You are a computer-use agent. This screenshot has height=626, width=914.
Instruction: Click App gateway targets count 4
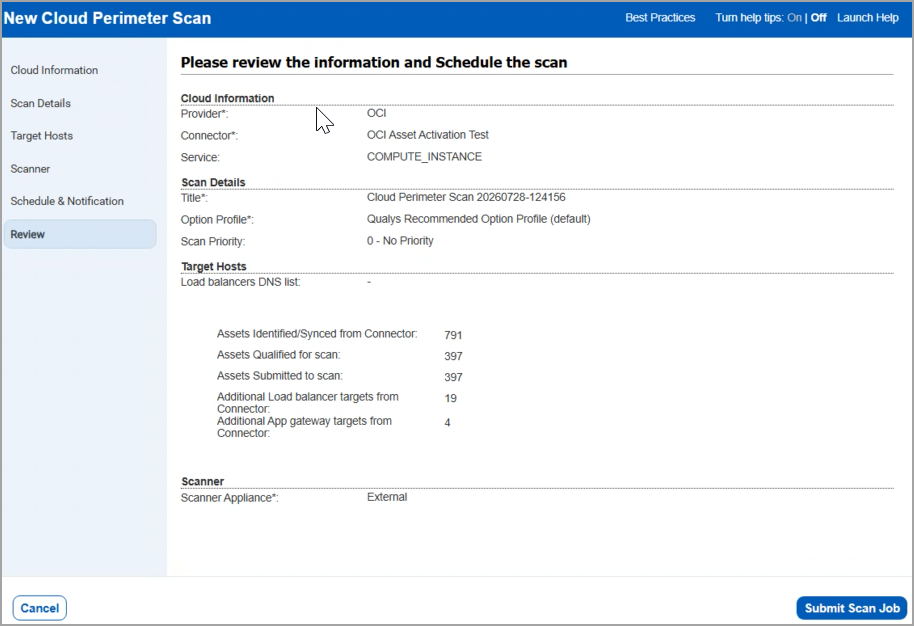(x=447, y=423)
